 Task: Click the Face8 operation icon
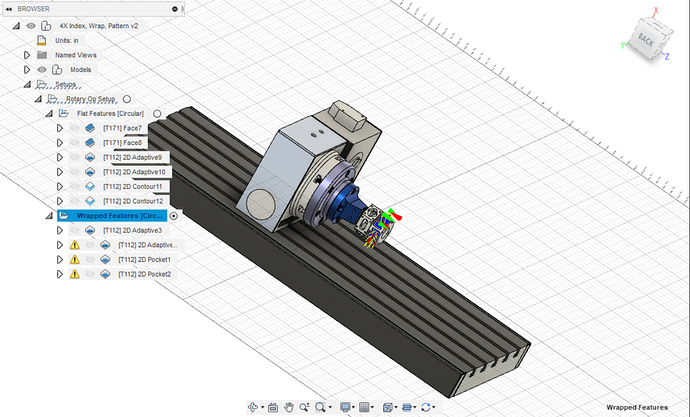point(90,143)
